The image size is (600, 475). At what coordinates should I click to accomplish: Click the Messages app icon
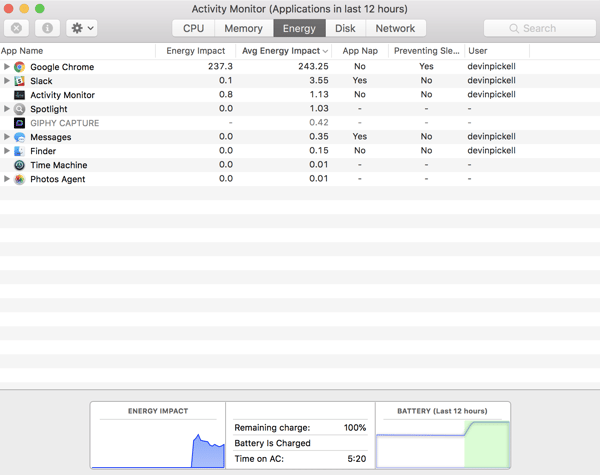[20, 137]
